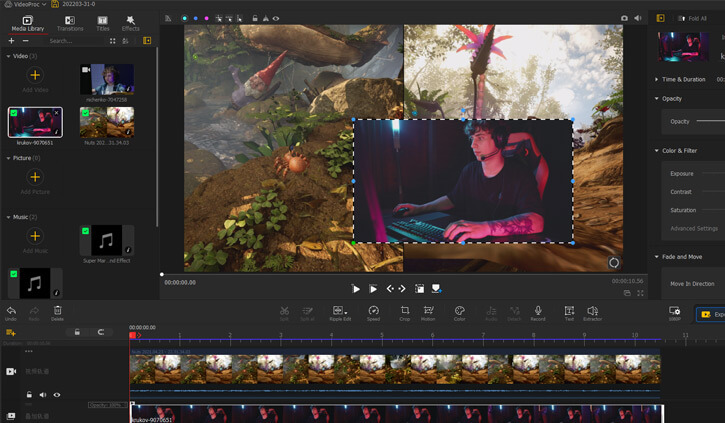This screenshot has width=725, height=423.
Task: Toggle the lock on the video track
Action: (29, 395)
